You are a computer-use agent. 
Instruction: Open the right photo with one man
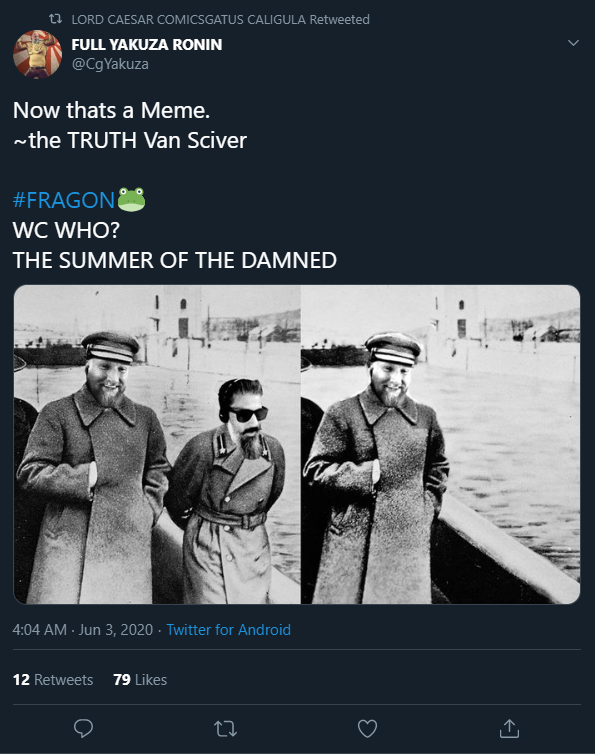point(441,444)
